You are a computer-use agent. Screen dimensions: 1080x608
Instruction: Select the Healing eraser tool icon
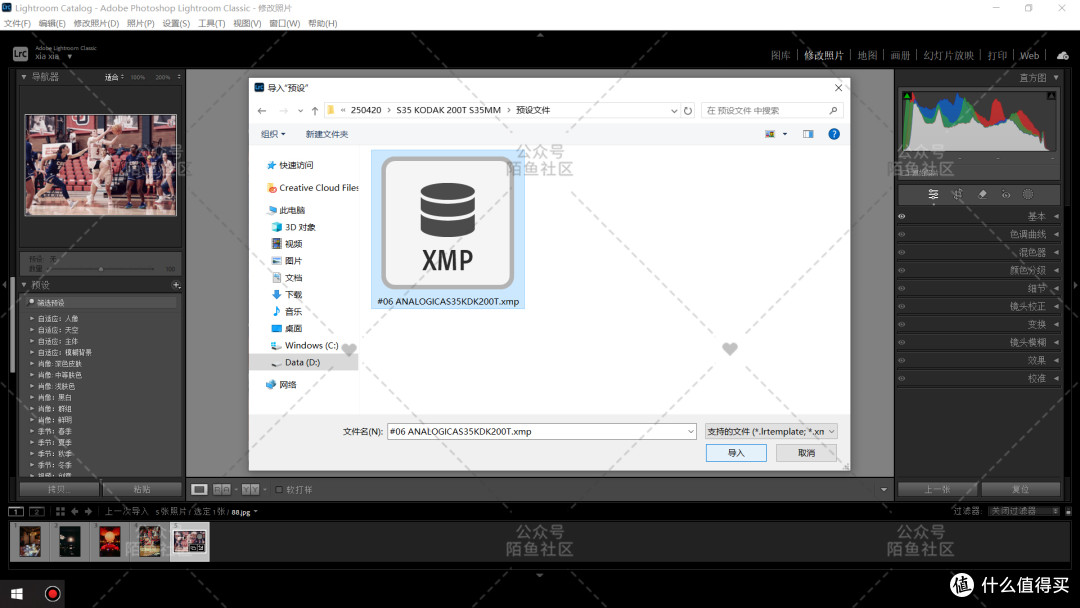click(982, 194)
